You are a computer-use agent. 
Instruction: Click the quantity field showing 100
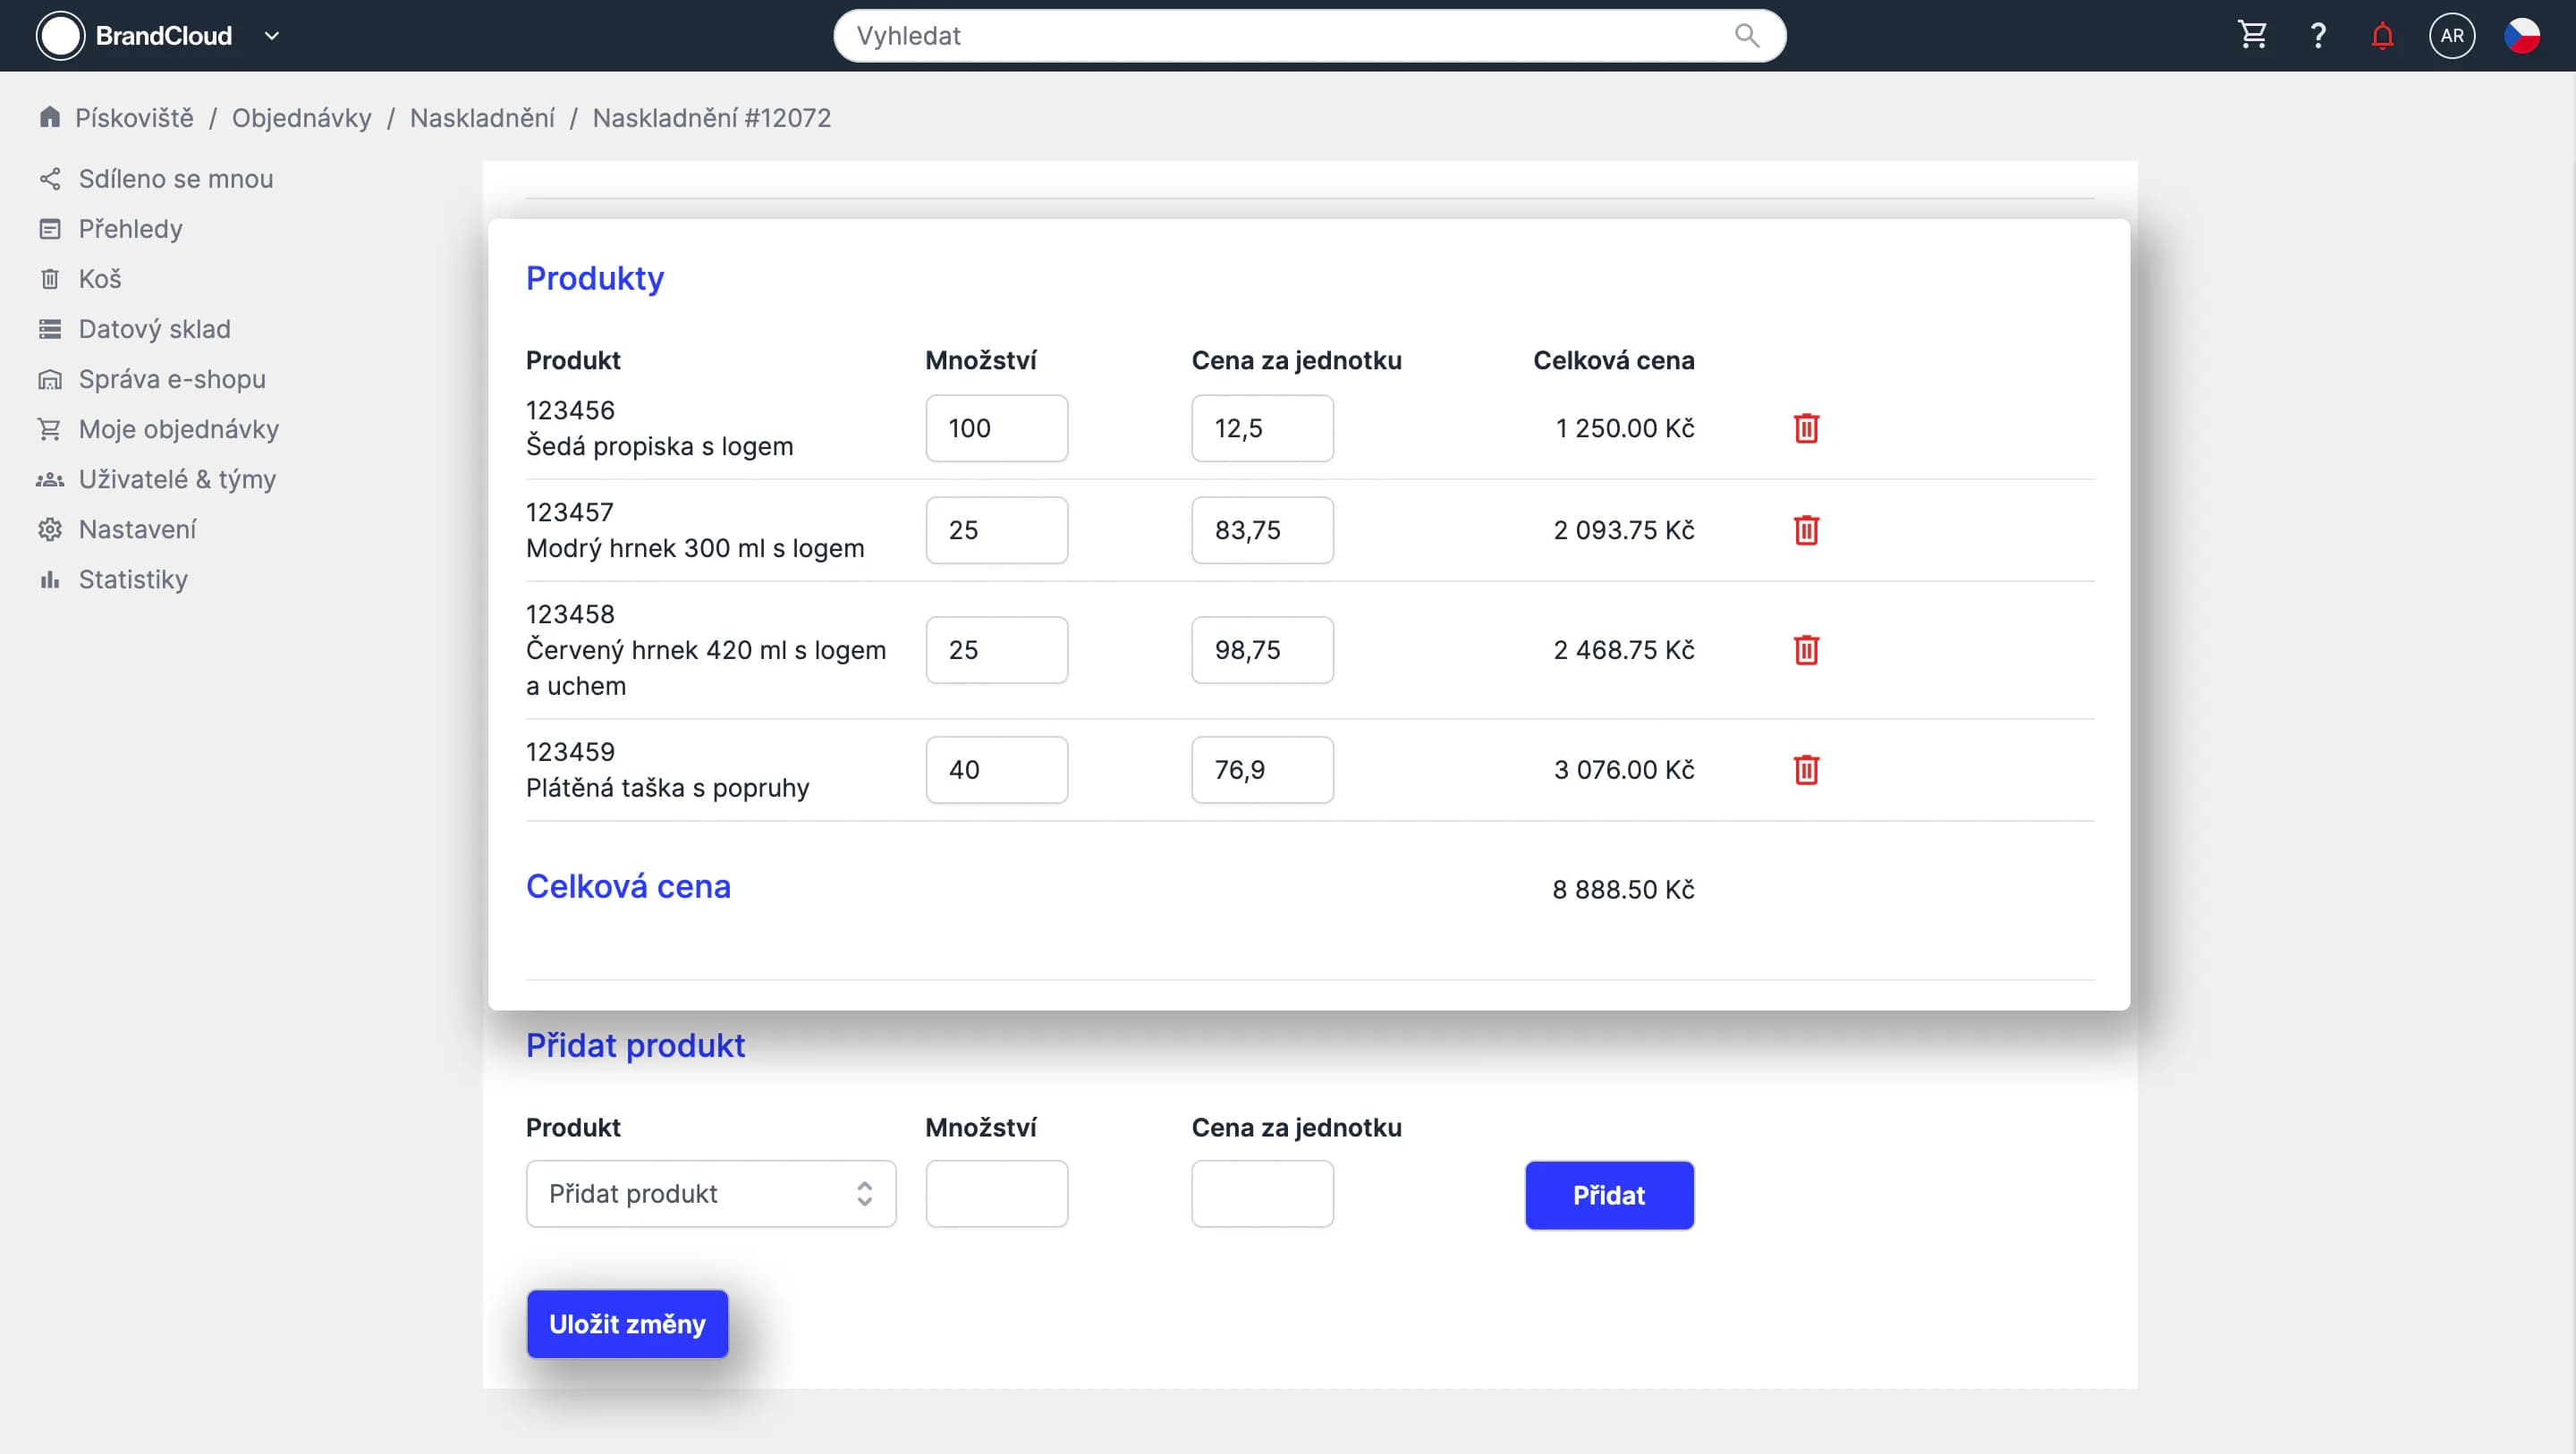coord(996,428)
